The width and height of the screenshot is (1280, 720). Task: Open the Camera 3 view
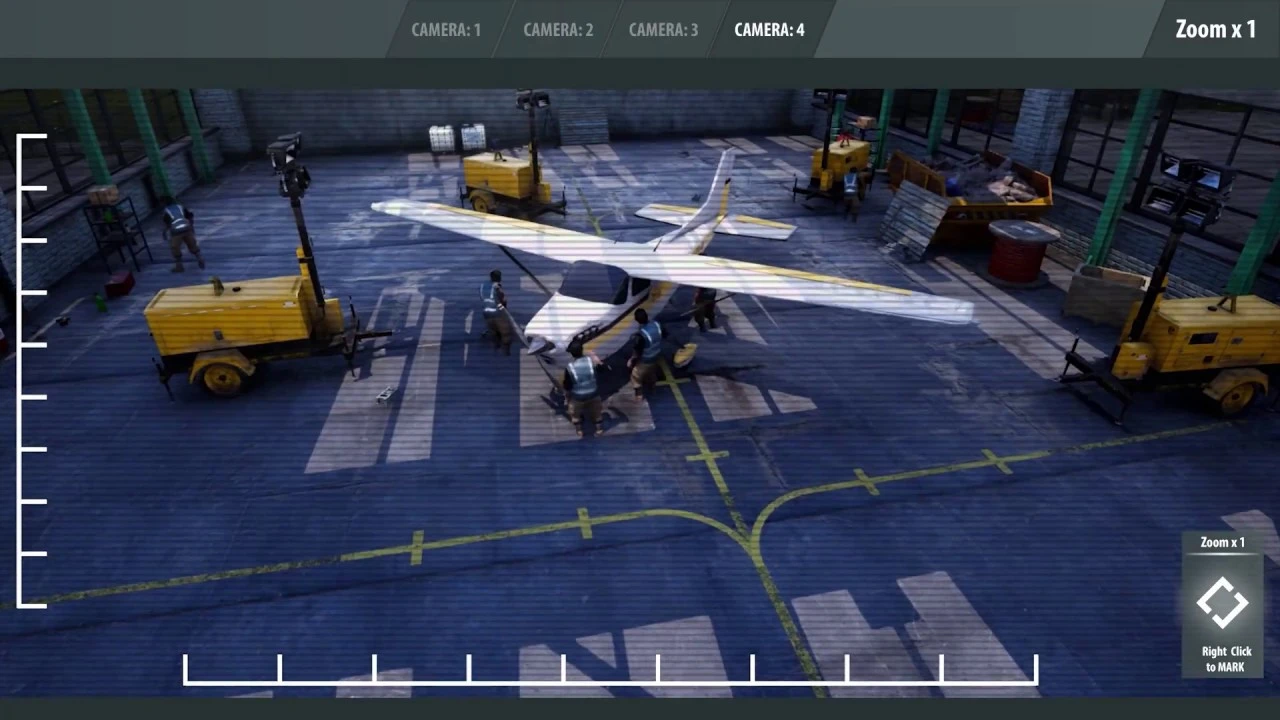tap(662, 29)
